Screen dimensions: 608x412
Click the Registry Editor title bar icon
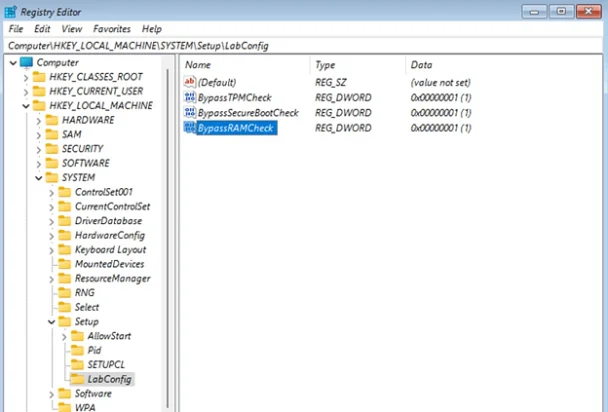click(x=10, y=12)
